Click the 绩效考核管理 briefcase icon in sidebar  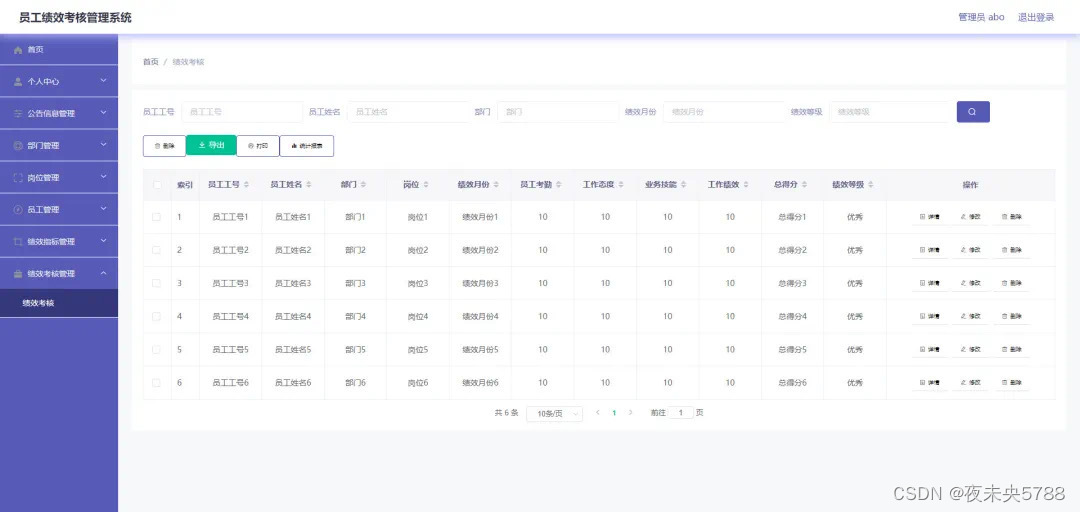click(x=18, y=274)
